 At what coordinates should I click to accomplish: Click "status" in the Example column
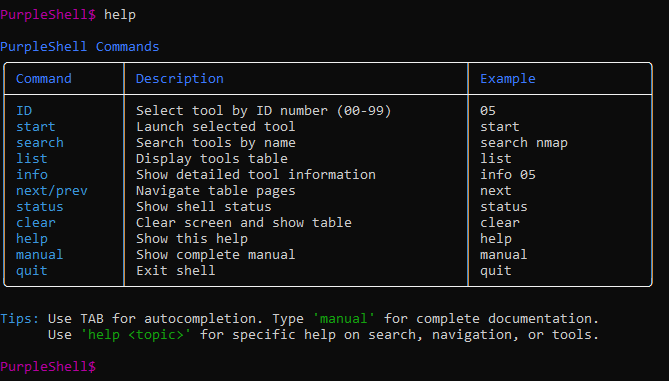(504, 206)
